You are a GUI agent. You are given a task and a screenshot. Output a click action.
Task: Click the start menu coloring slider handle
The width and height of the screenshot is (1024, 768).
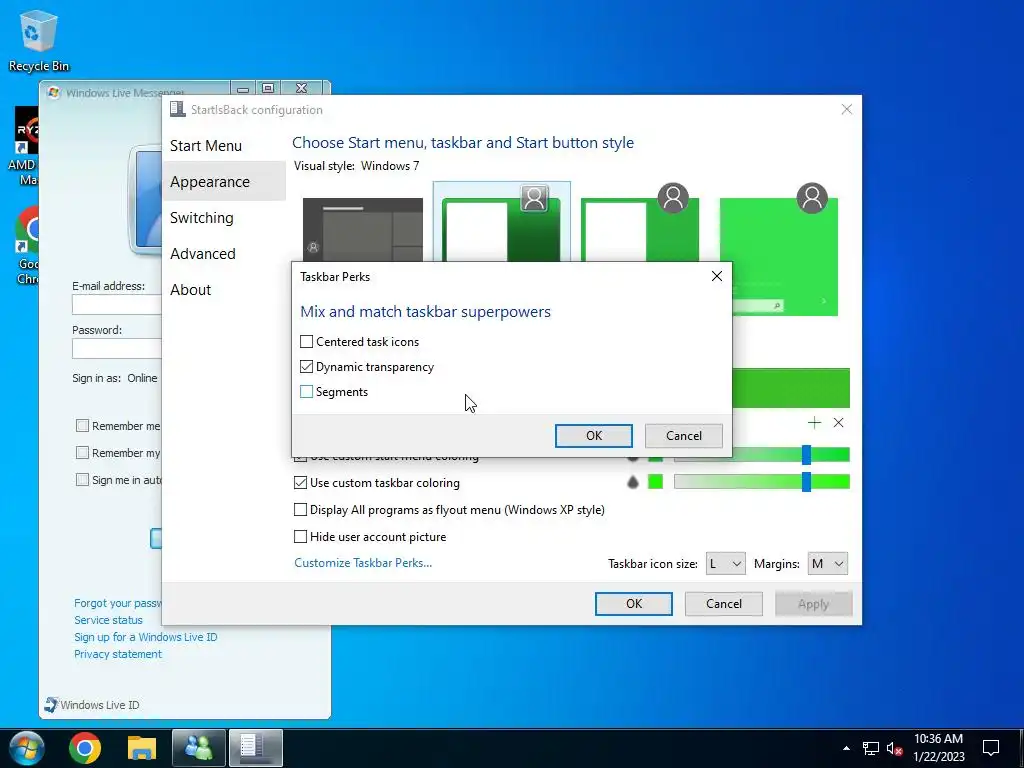807,455
